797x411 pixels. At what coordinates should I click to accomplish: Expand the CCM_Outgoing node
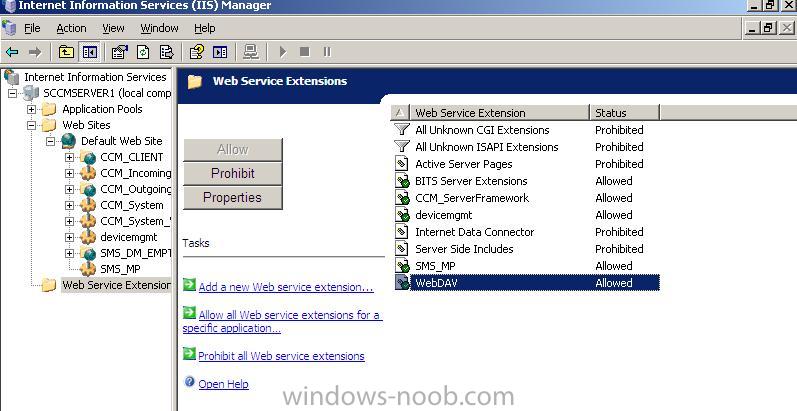(x=69, y=189)
